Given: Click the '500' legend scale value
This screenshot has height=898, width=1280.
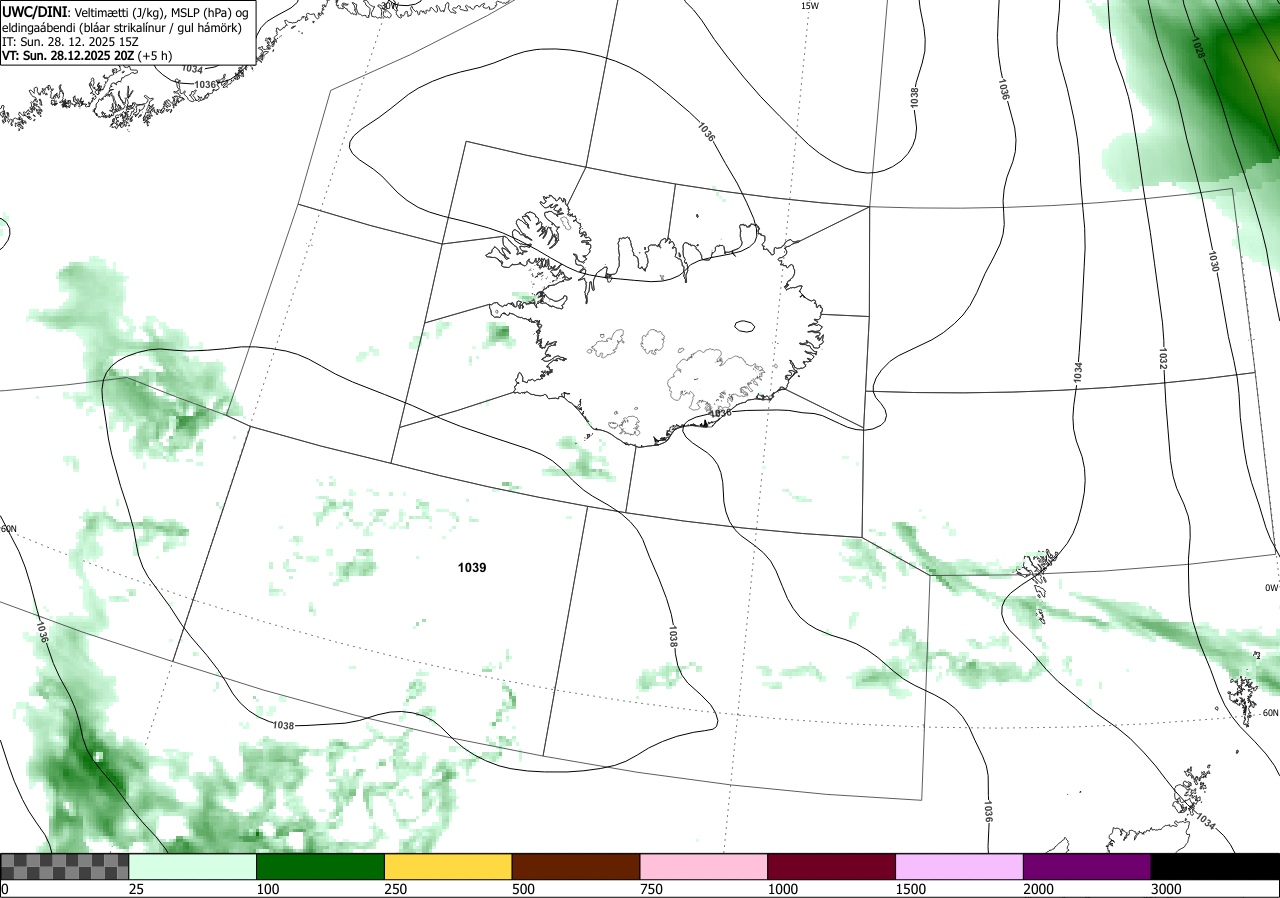Looking at the screenshot, I should click(523, 889).
